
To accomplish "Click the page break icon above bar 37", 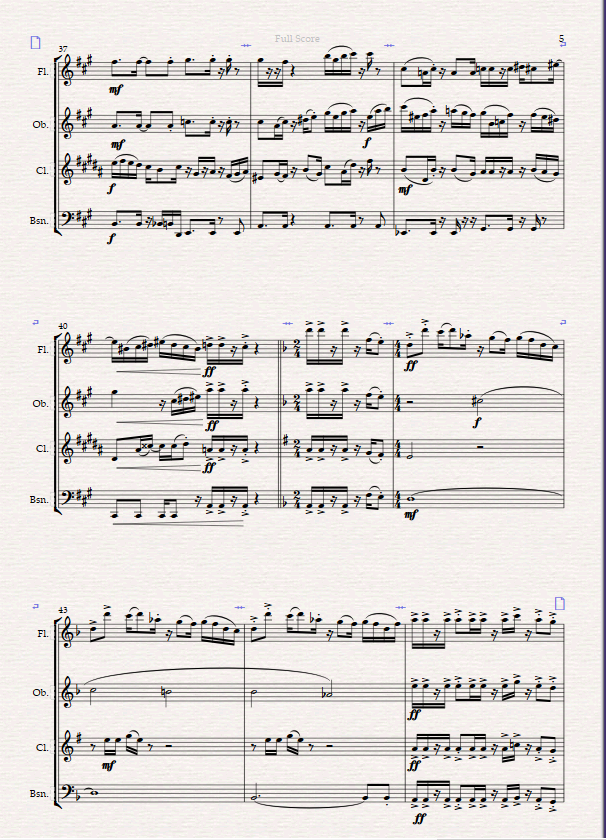I will tap(35, 42).
